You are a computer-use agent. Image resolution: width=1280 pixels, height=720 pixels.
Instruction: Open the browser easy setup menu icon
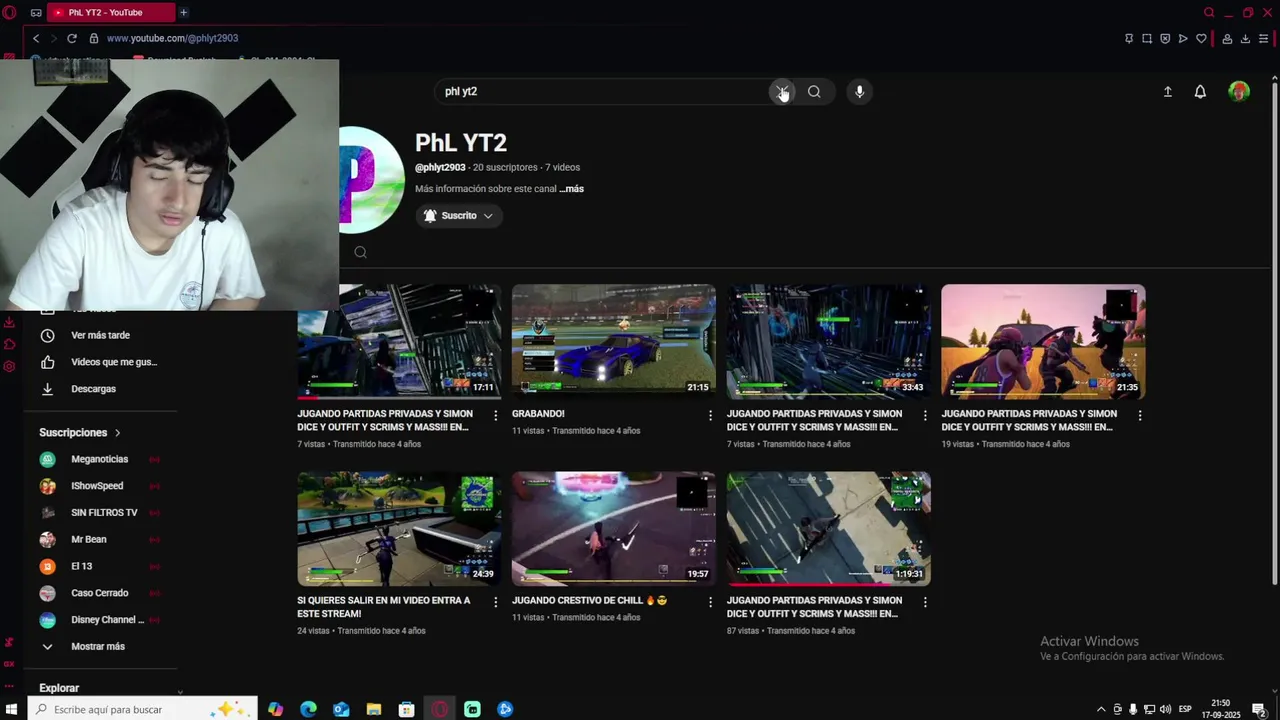pyautogui.click(x=1264, y=38)
